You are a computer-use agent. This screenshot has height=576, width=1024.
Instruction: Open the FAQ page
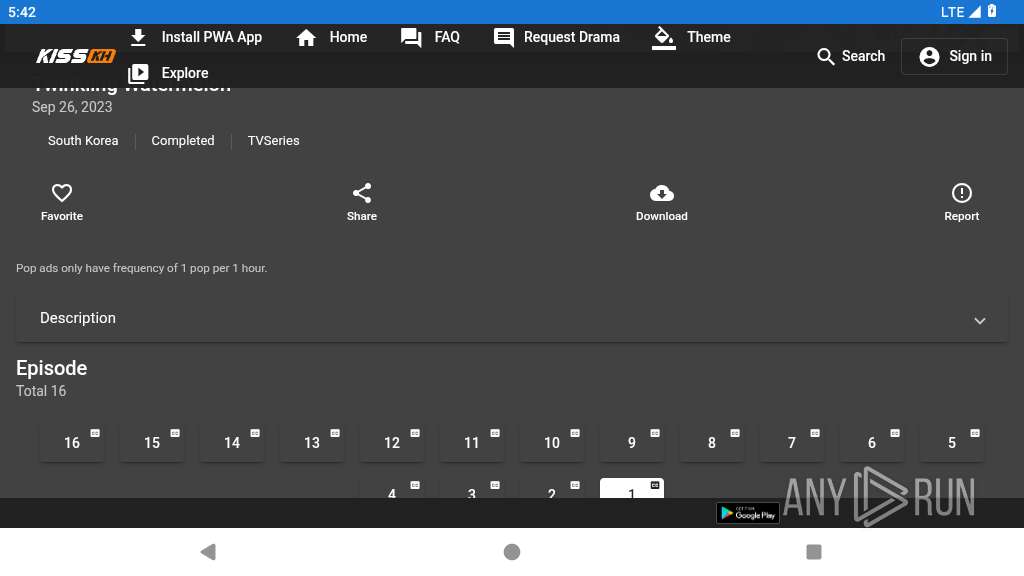[430, 37]
